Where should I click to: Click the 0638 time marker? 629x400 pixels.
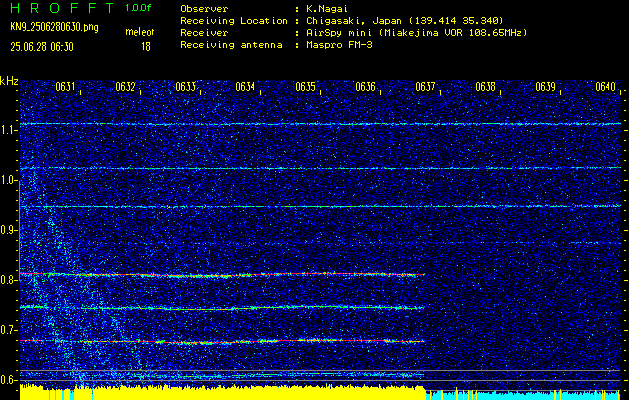[485, 87]
